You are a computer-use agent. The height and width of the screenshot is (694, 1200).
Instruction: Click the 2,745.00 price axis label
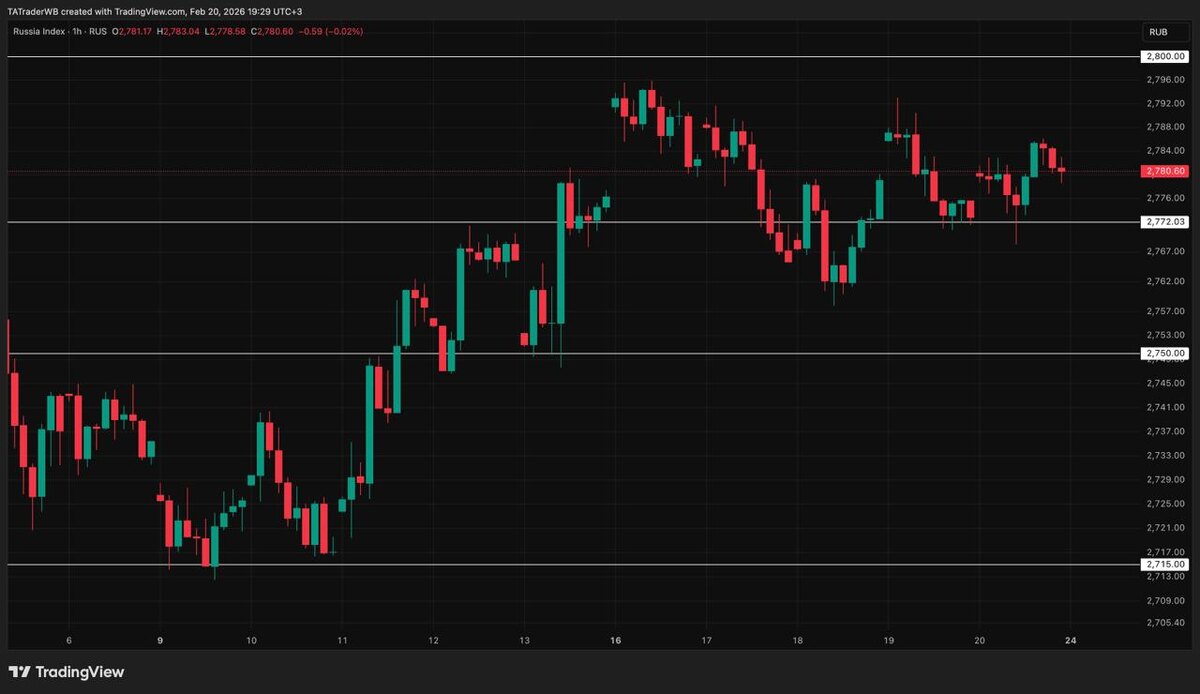(x=1166, y=383)
